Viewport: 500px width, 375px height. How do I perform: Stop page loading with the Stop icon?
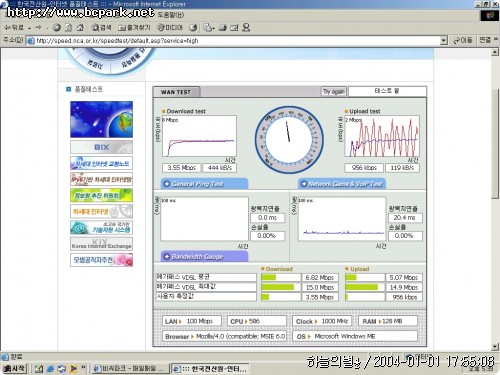(x=57, y=28)
